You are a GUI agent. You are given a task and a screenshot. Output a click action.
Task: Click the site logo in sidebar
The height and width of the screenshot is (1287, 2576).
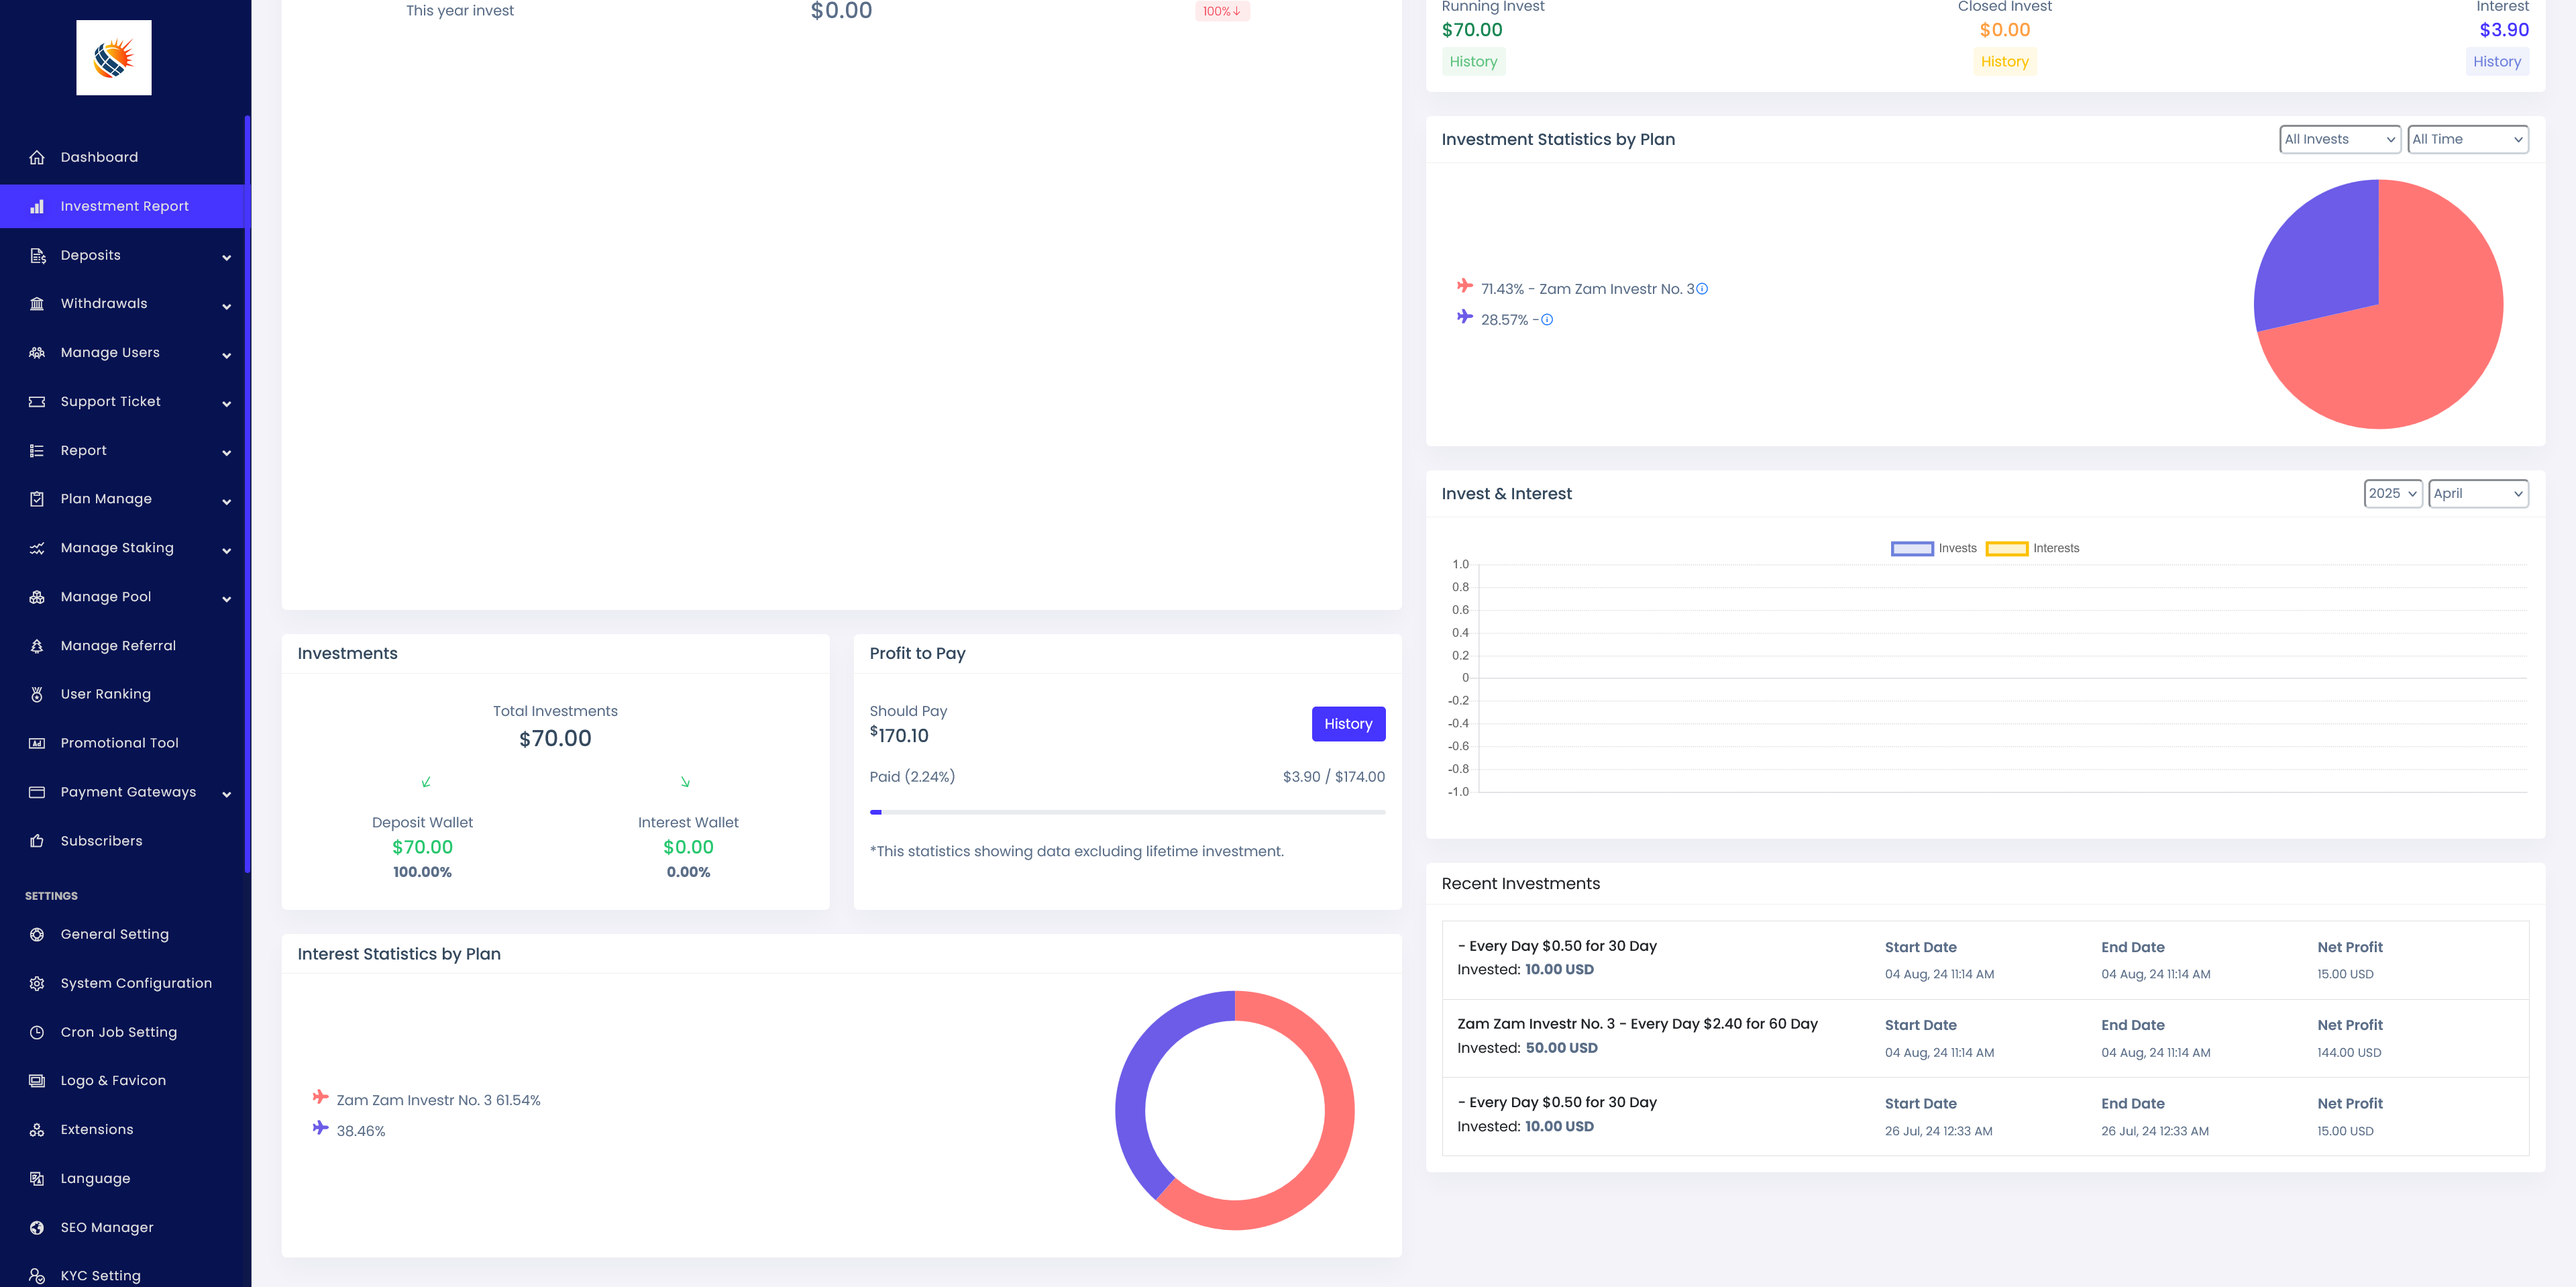click(x=114, y=58)
